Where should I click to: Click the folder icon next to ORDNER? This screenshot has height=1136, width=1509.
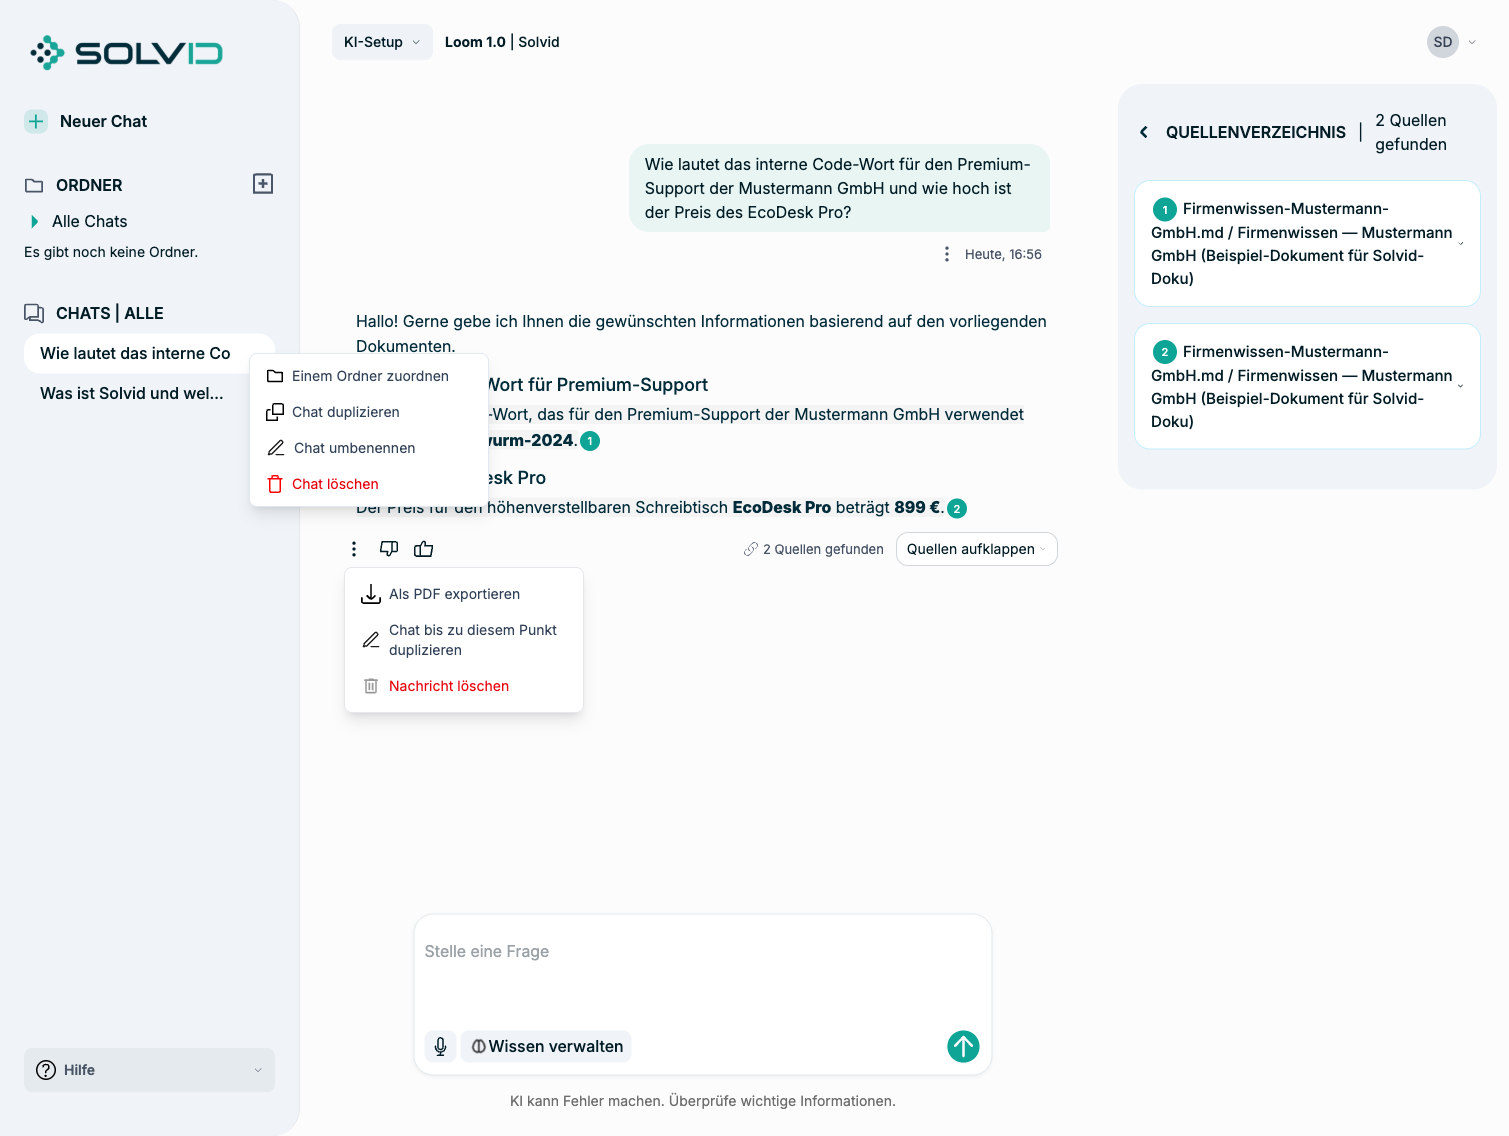[34, 185]
